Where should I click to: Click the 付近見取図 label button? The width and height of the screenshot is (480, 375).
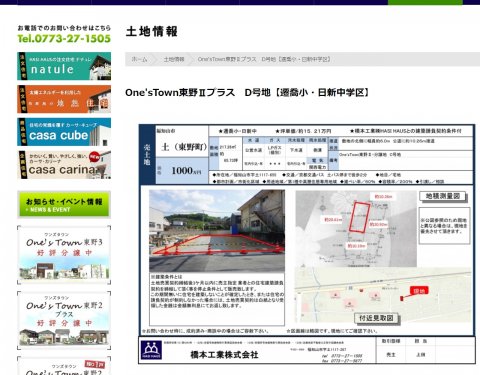pos(376,318)
